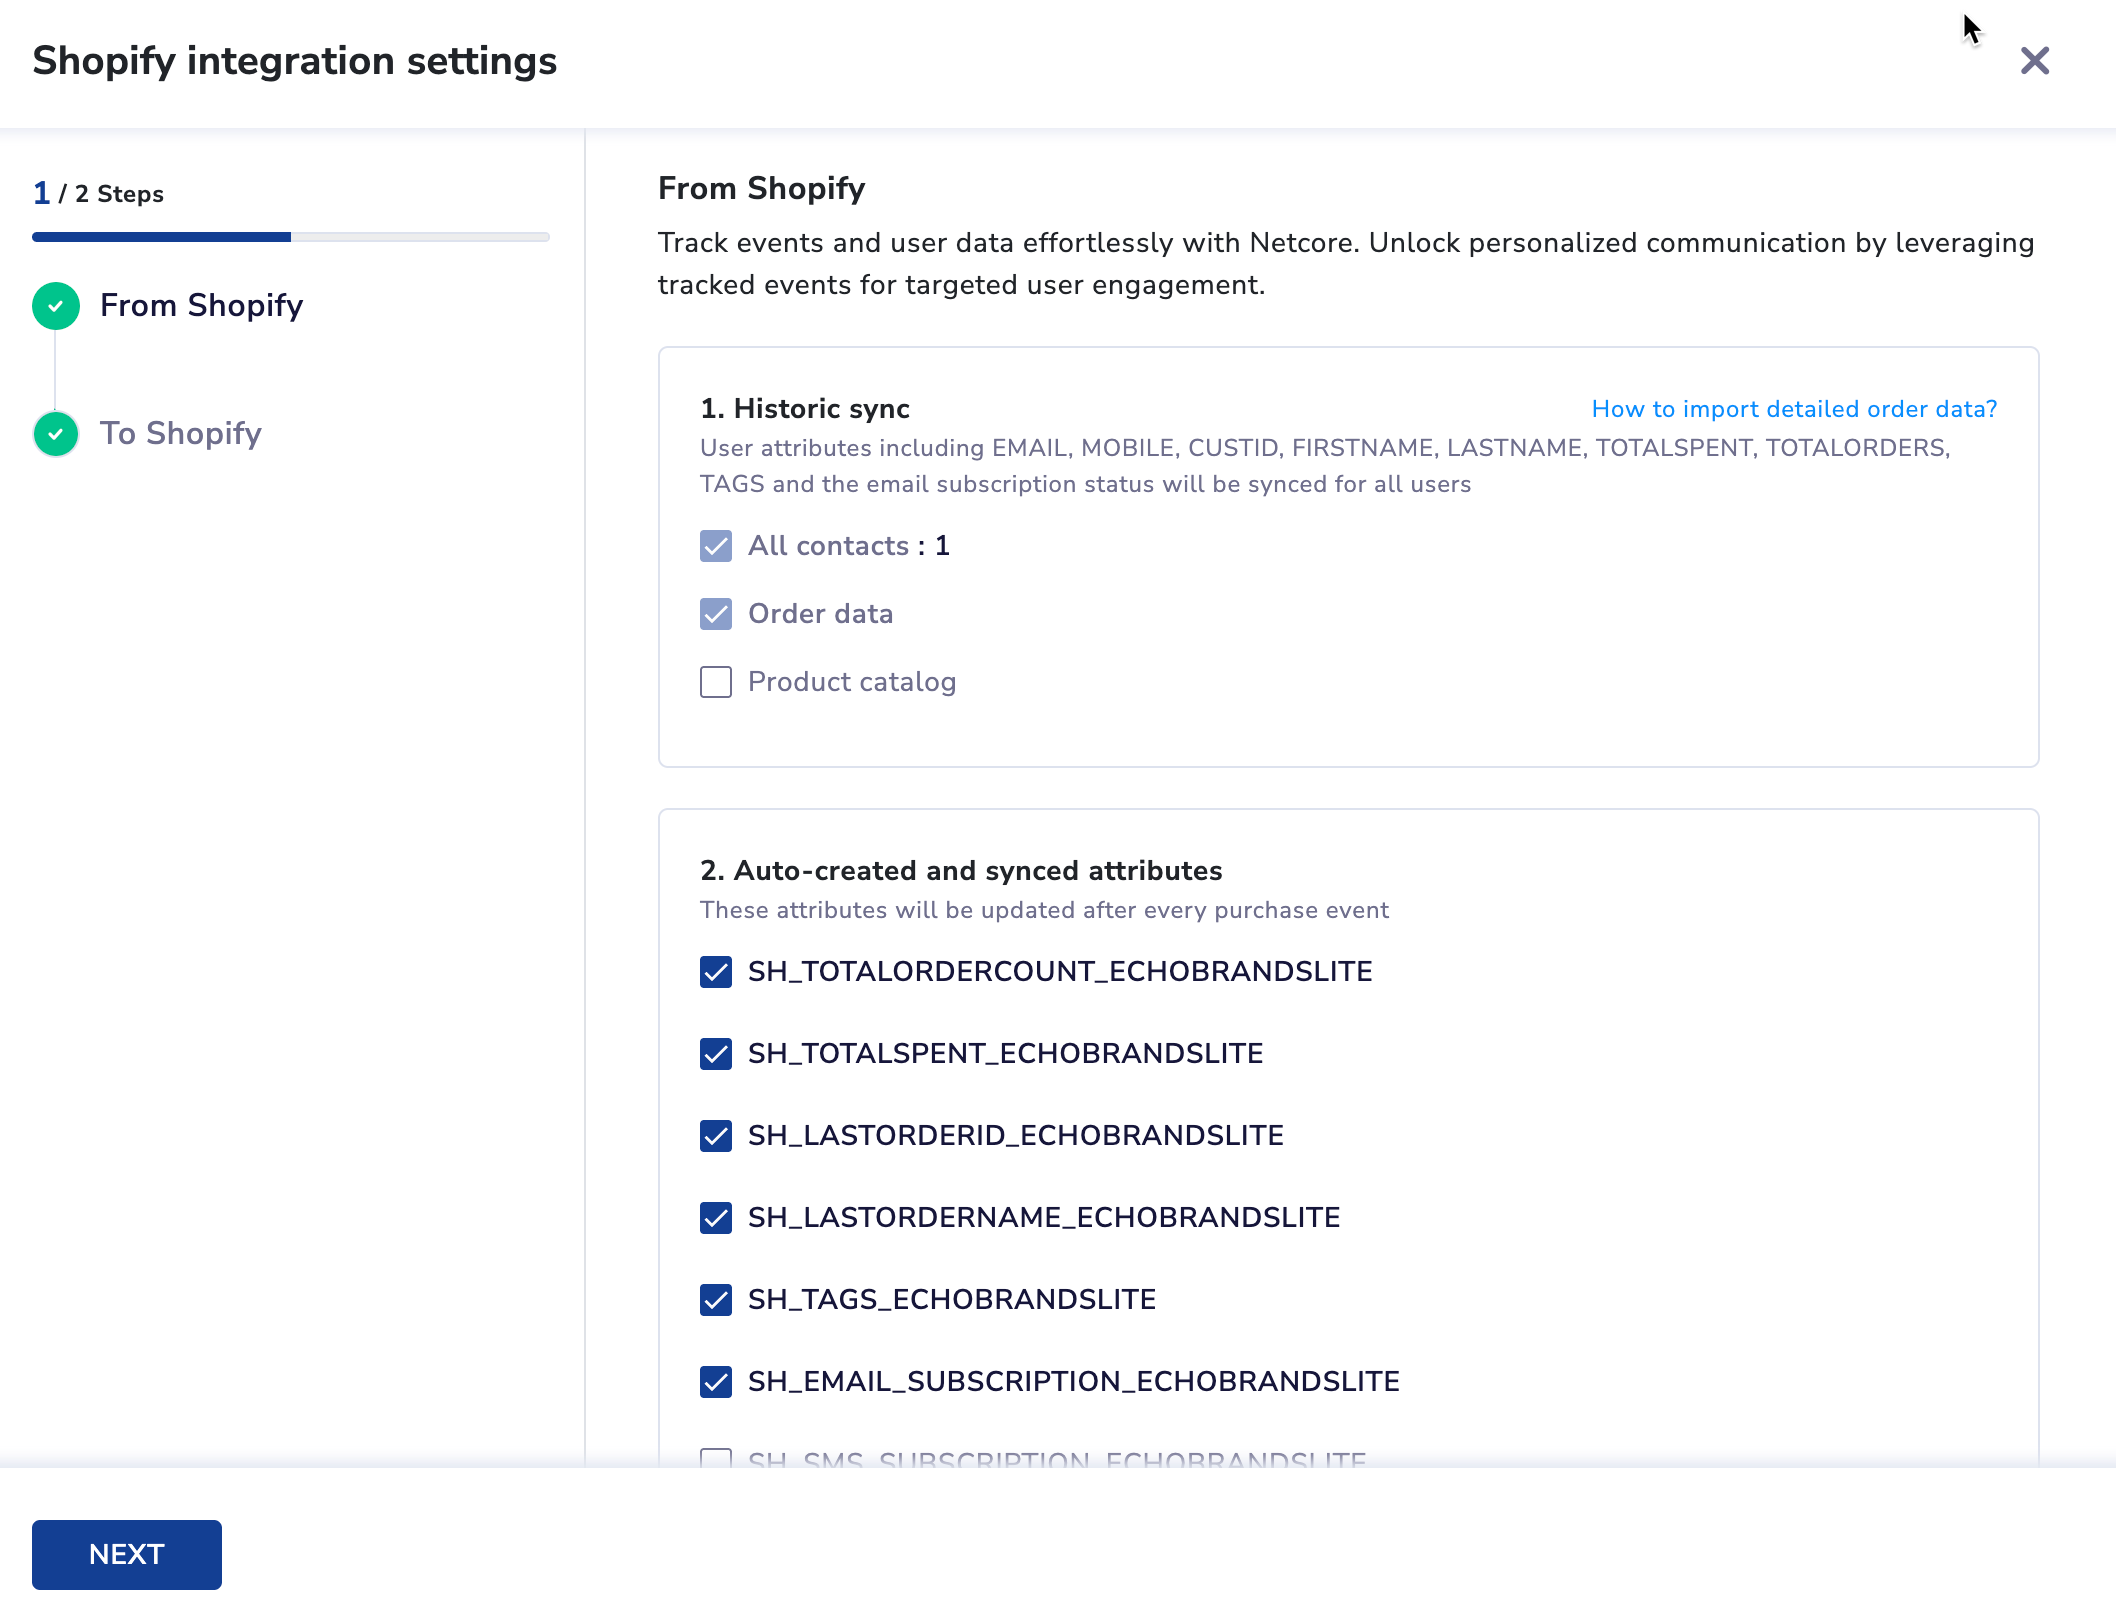Toggle SH_LASTORDERID_ECHOBRANDSLITE checkbox

(x=716, y=1136)
